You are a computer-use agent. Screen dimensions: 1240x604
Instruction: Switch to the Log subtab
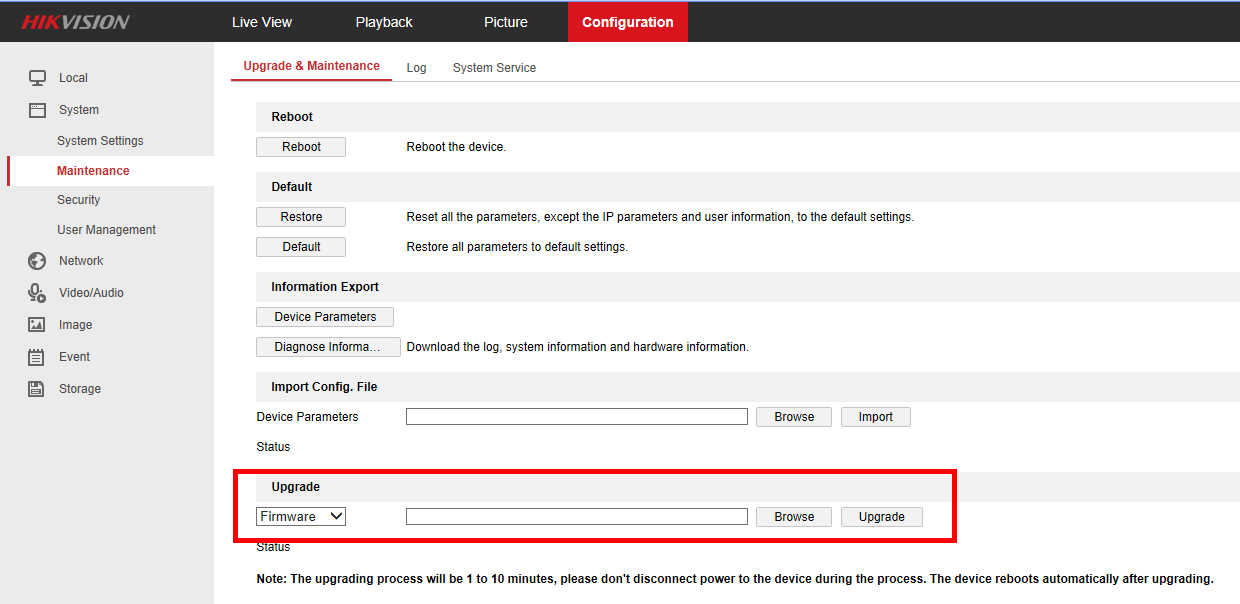416,68
